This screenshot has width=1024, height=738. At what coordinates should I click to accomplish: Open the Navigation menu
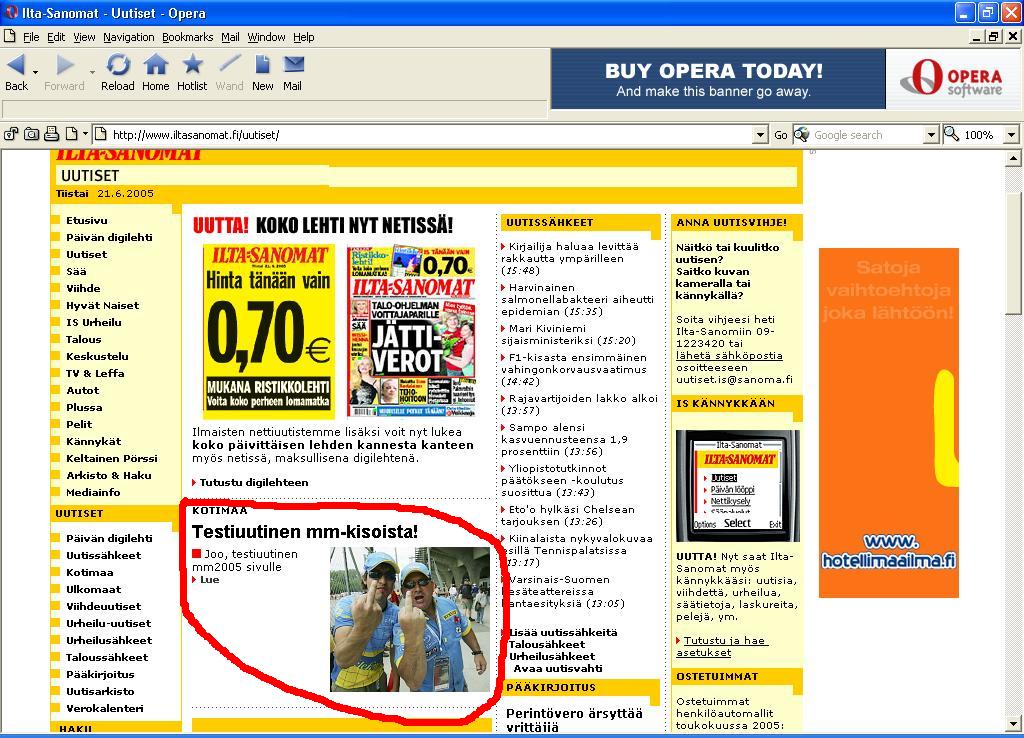point(128,37)
